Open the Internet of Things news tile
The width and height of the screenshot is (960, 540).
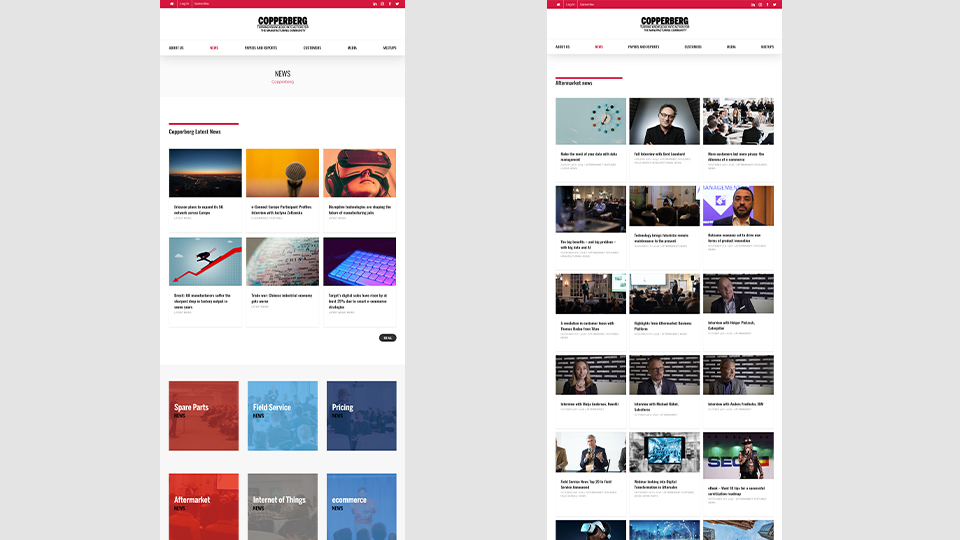[x=283, y=506]
